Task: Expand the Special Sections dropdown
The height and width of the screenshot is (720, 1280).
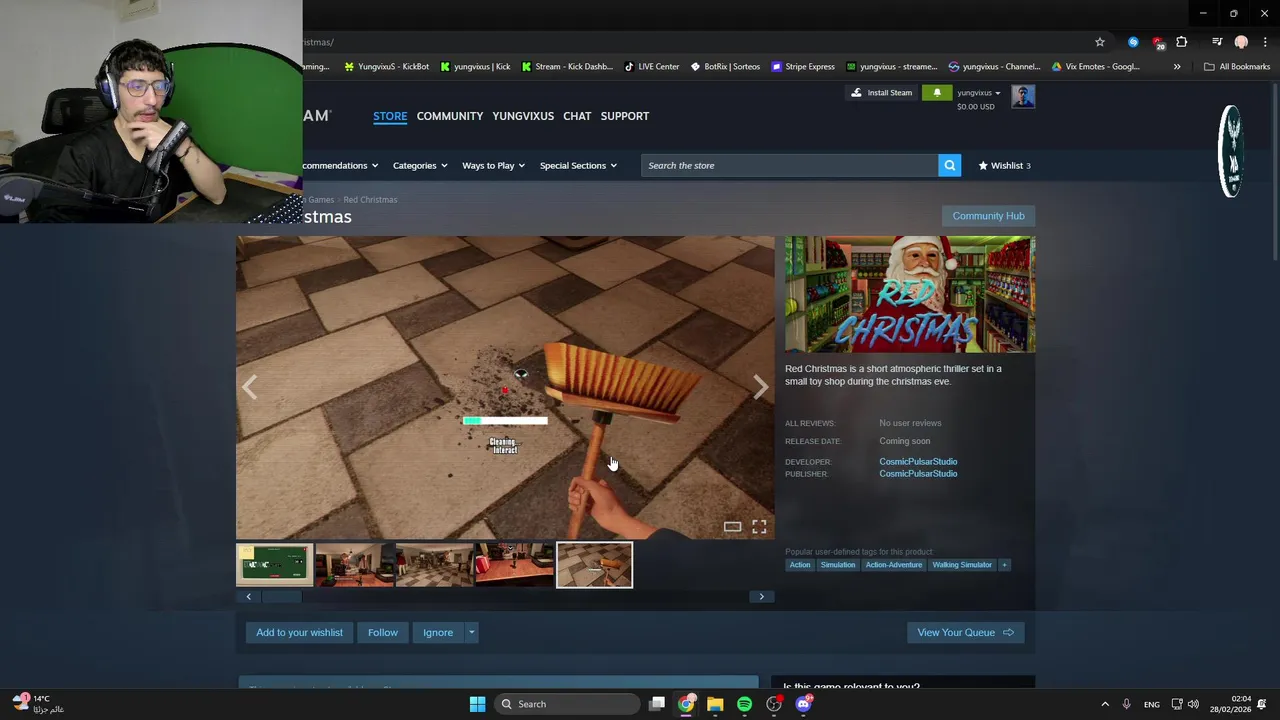Action: coord(578,166)
